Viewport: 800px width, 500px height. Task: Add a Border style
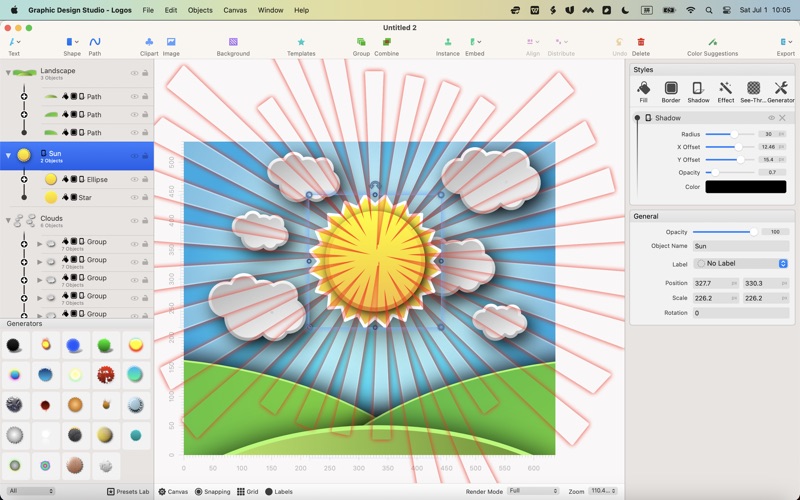click(671, 92)
